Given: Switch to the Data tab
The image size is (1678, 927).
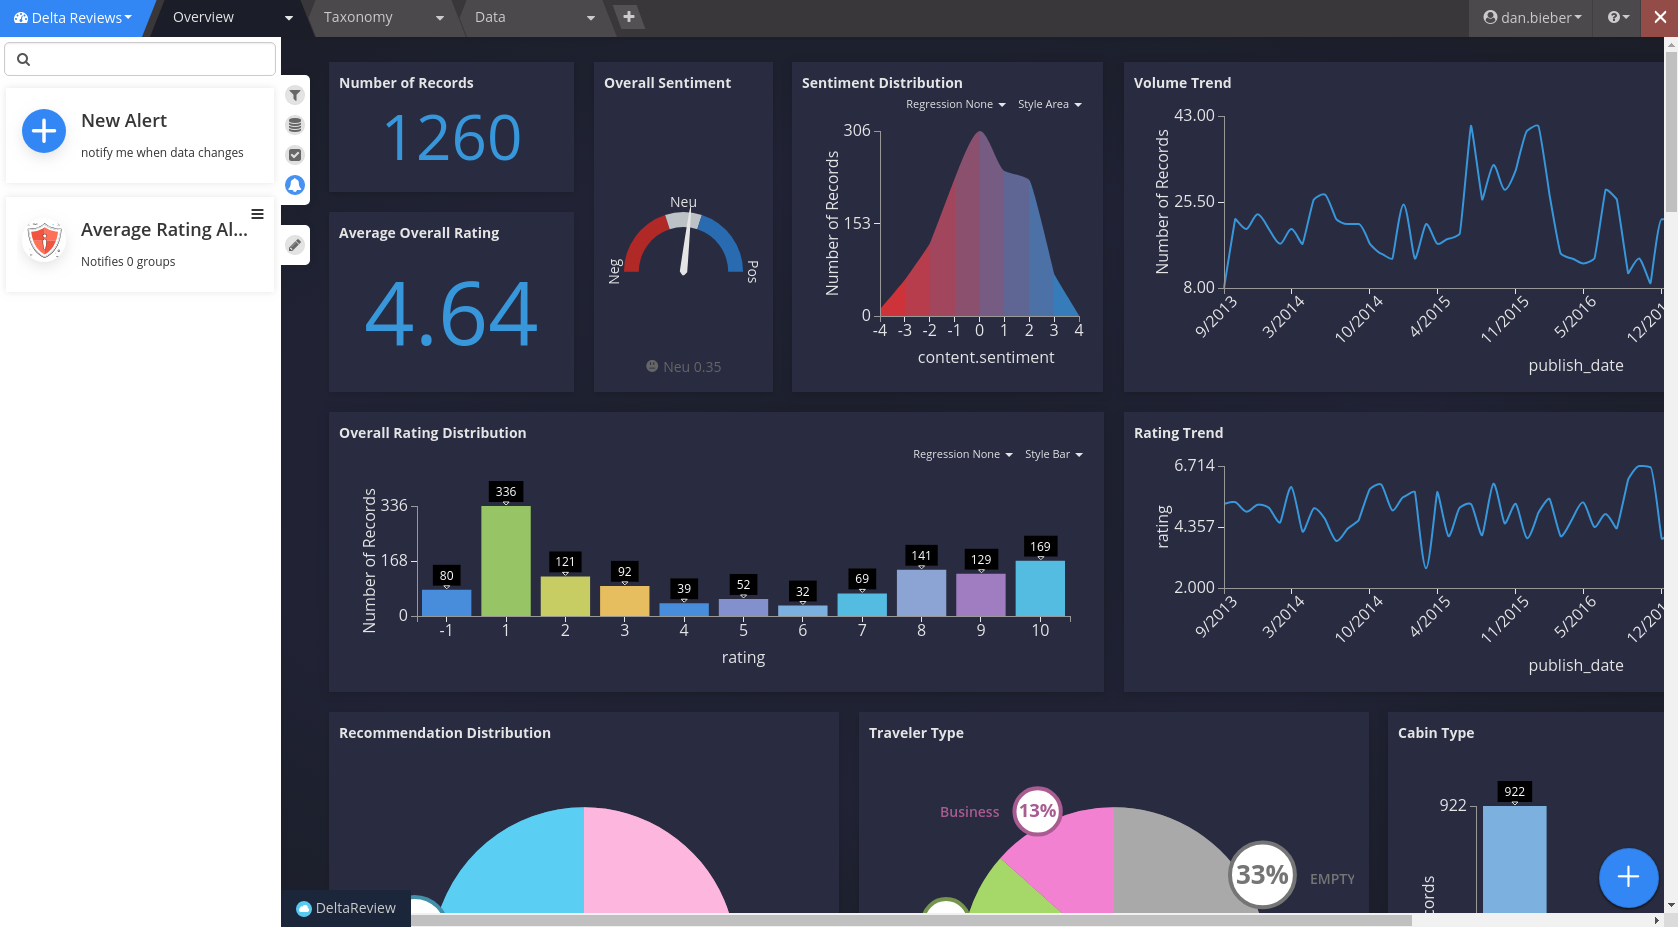Looking at the screenshot, I should coord(534,17).
